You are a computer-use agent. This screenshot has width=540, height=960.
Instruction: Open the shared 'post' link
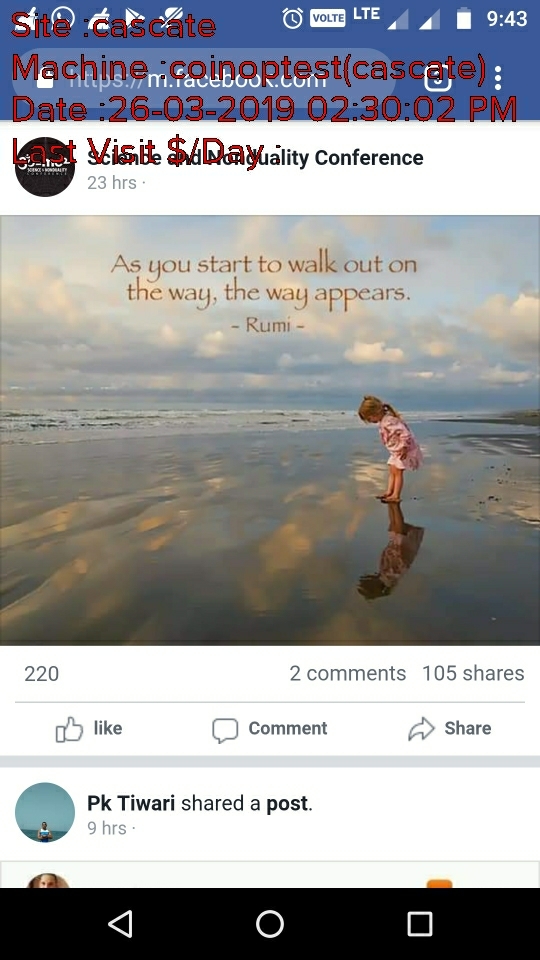[287, 803]
